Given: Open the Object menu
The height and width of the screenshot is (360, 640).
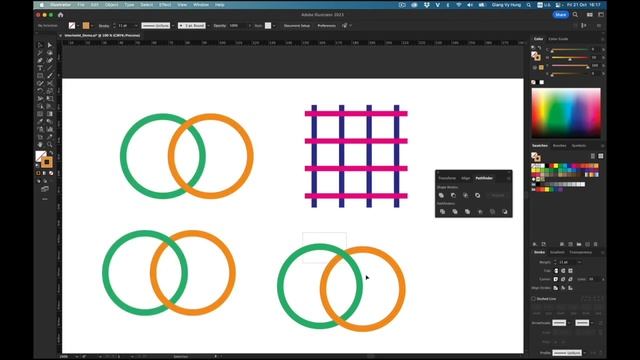Looking at the screenshot, I should pos(111,5).
